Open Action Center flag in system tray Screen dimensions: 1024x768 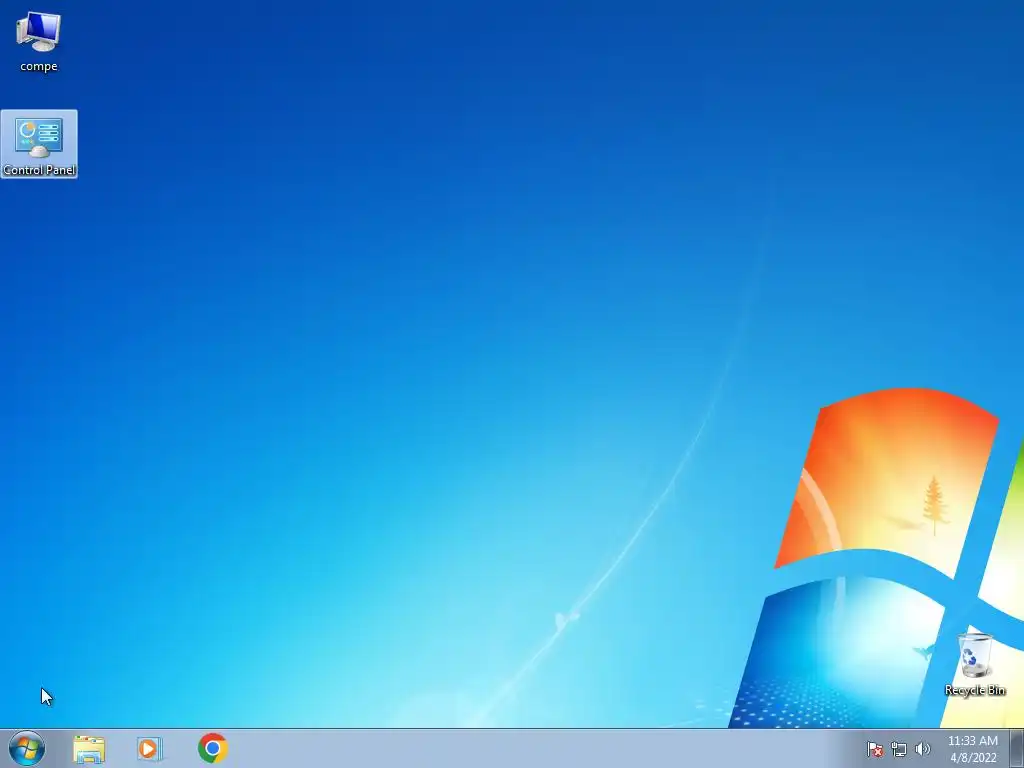874,749
